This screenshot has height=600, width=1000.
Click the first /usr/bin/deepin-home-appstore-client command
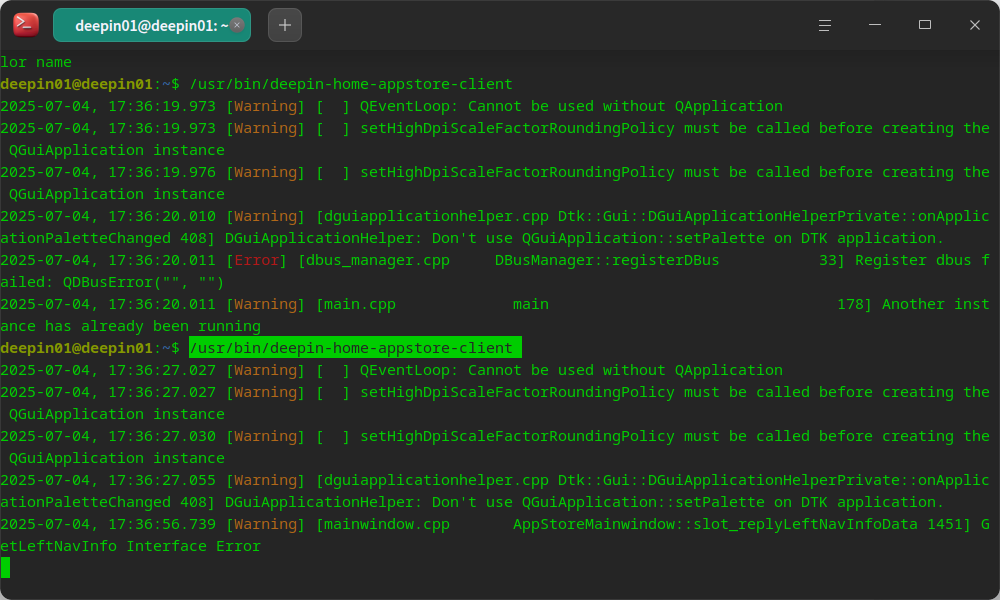351,84
